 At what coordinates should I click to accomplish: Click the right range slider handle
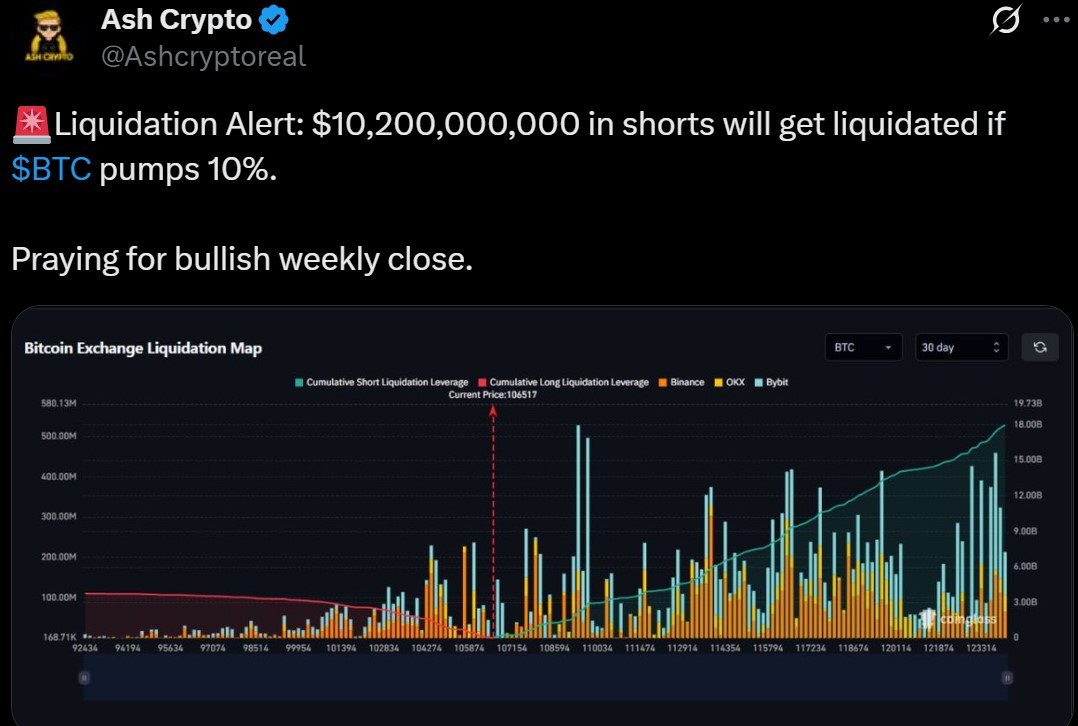click(1006, 677)
